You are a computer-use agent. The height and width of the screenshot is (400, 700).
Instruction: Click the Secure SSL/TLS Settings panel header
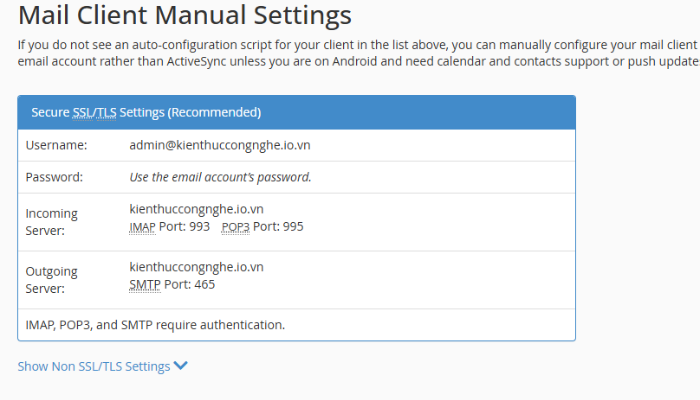tap(296, 112)
